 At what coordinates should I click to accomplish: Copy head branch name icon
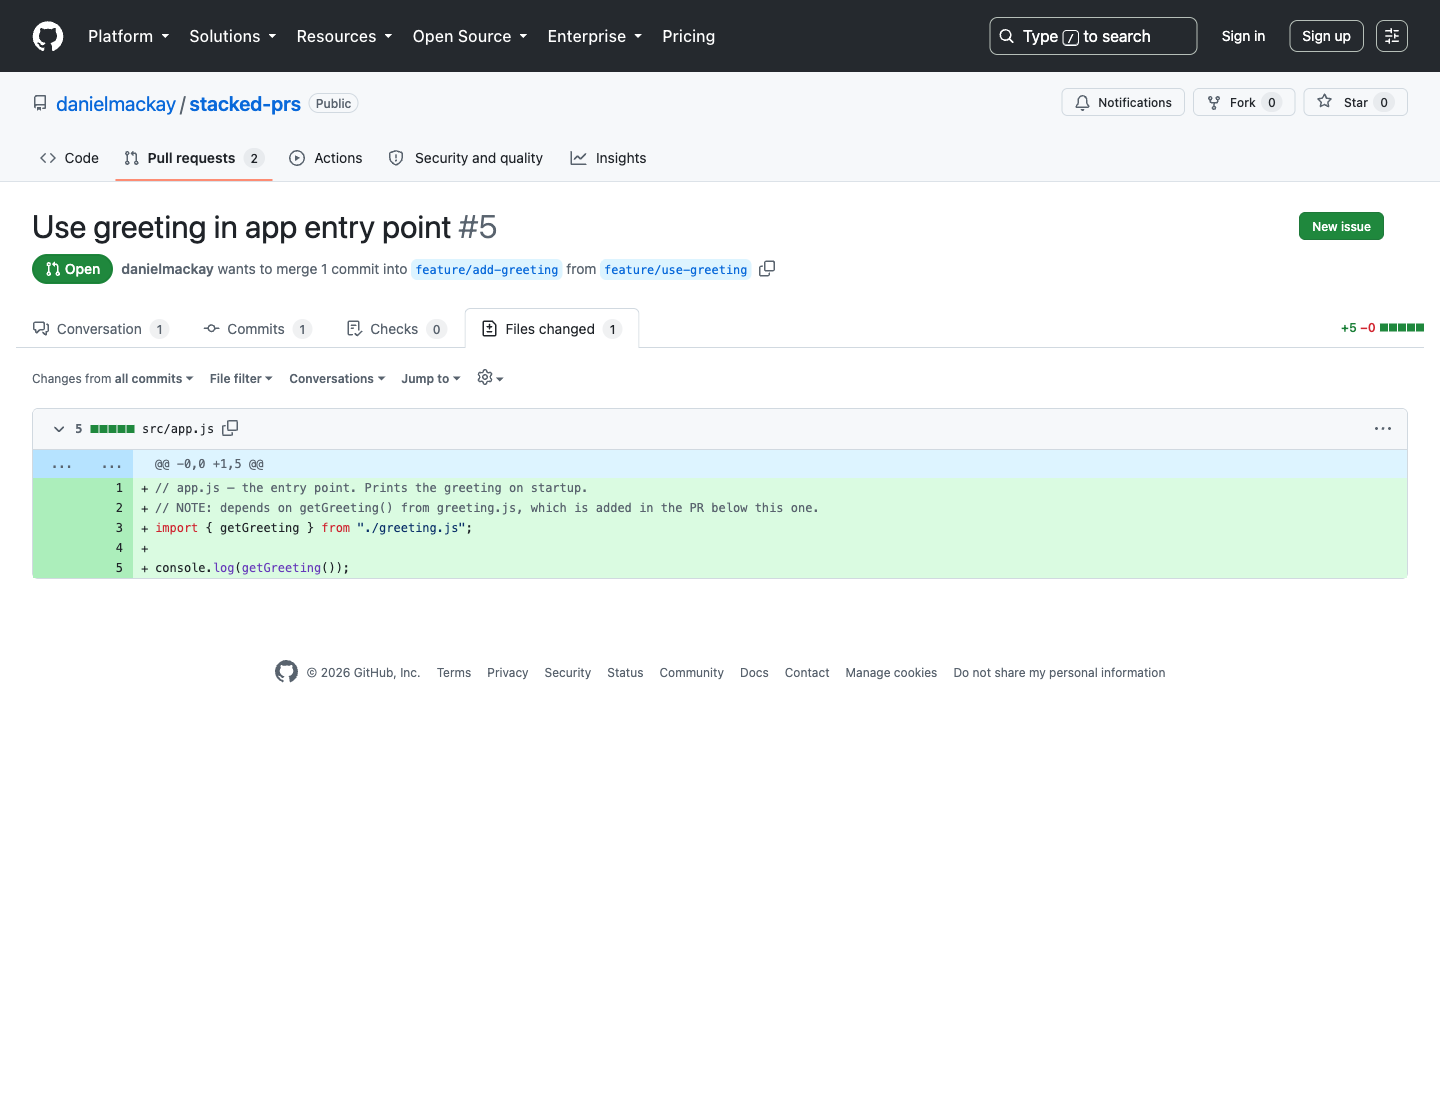767,269
